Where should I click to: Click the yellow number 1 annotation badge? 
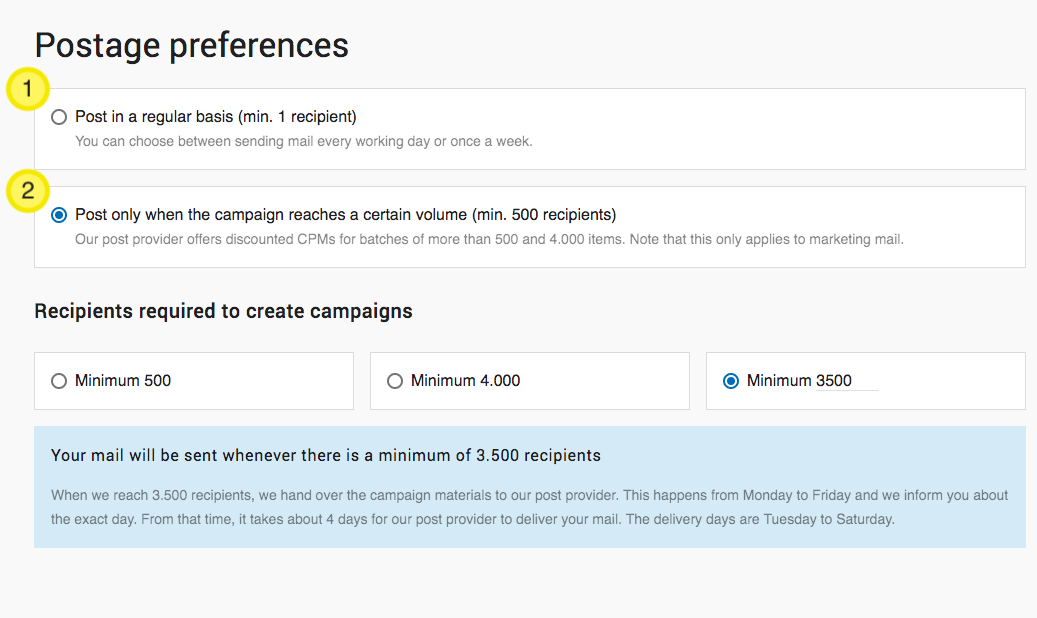28,90
